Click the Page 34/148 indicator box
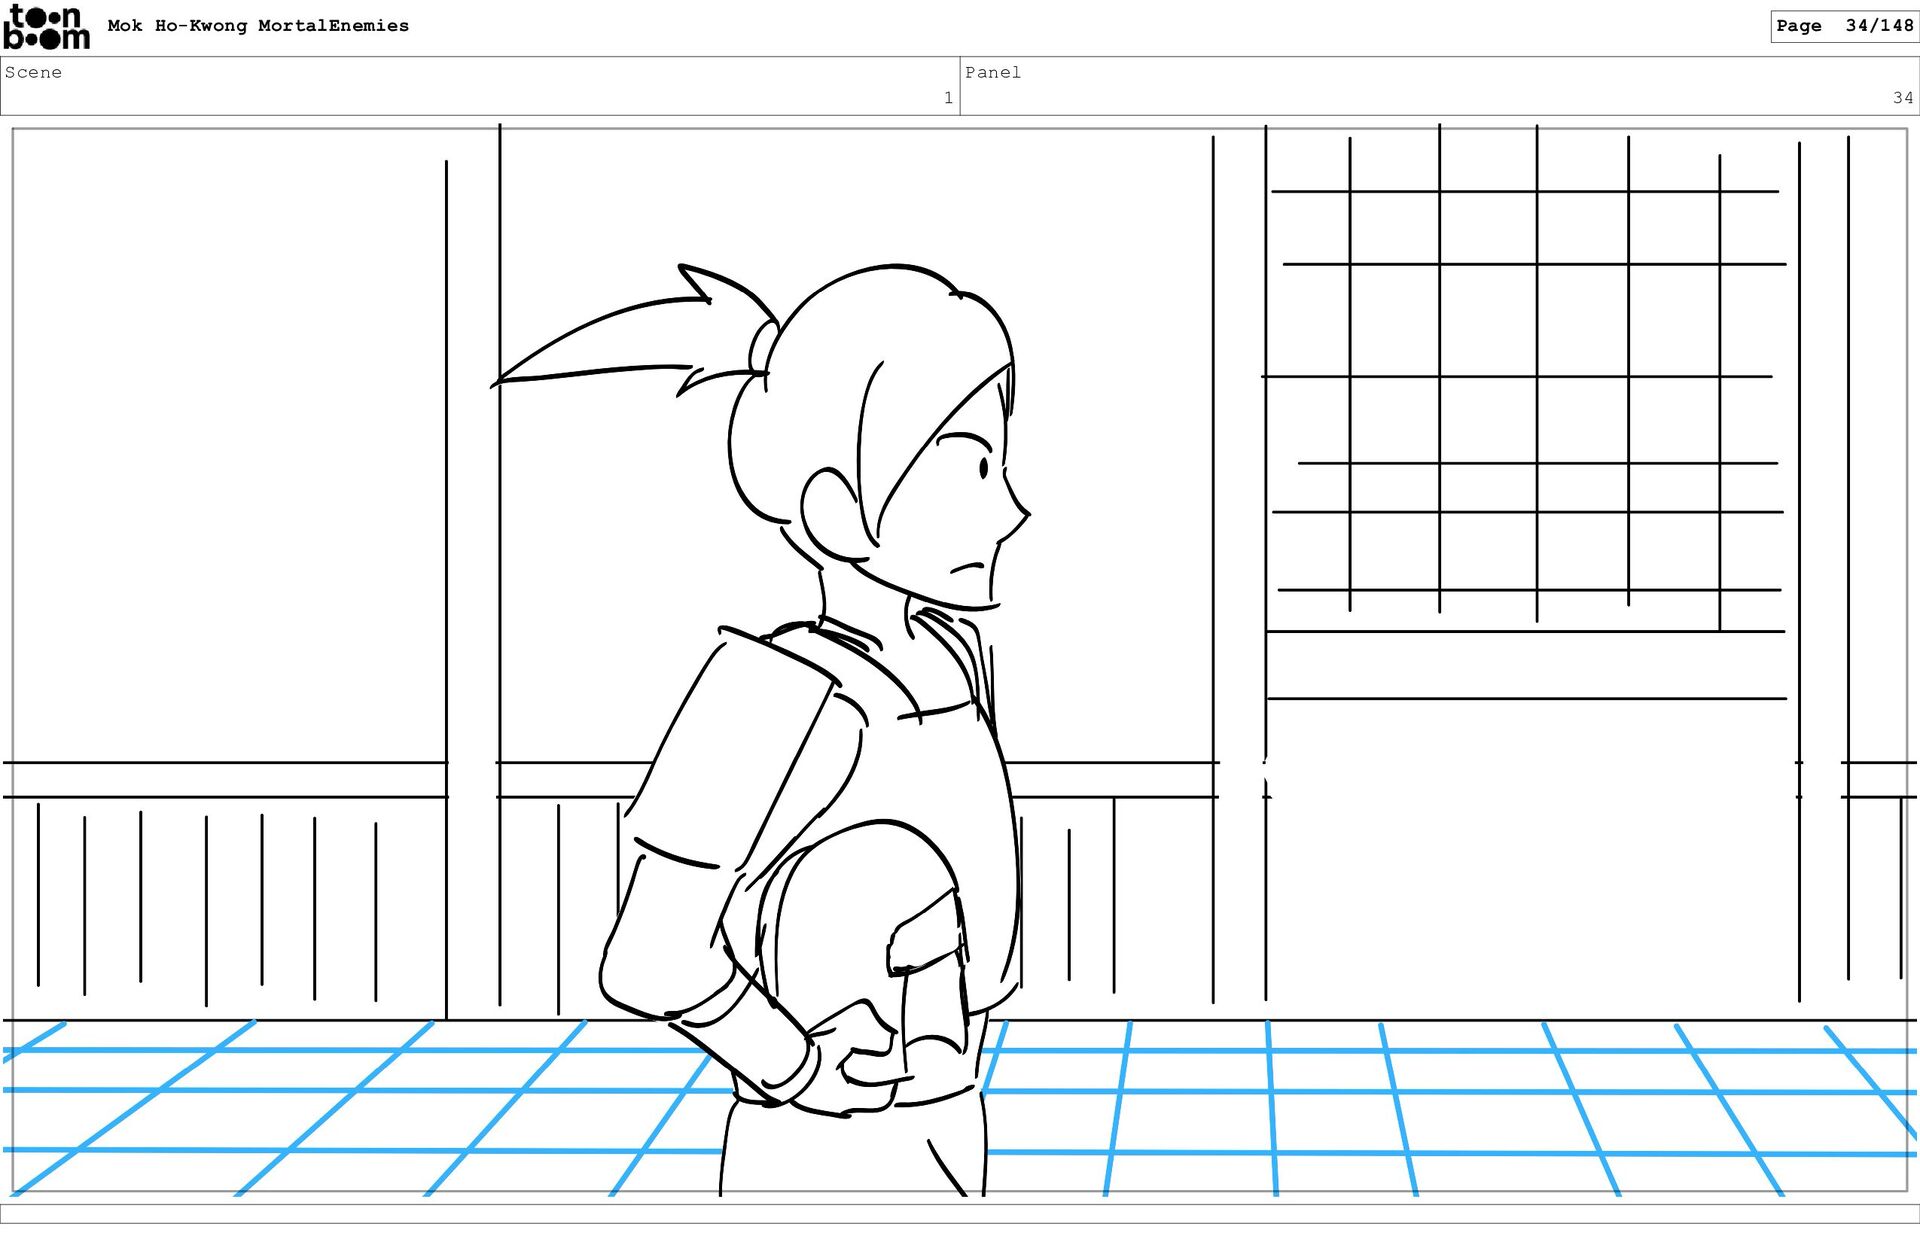Viewport: 1920px width, 1242px height. click(1843, 26)
